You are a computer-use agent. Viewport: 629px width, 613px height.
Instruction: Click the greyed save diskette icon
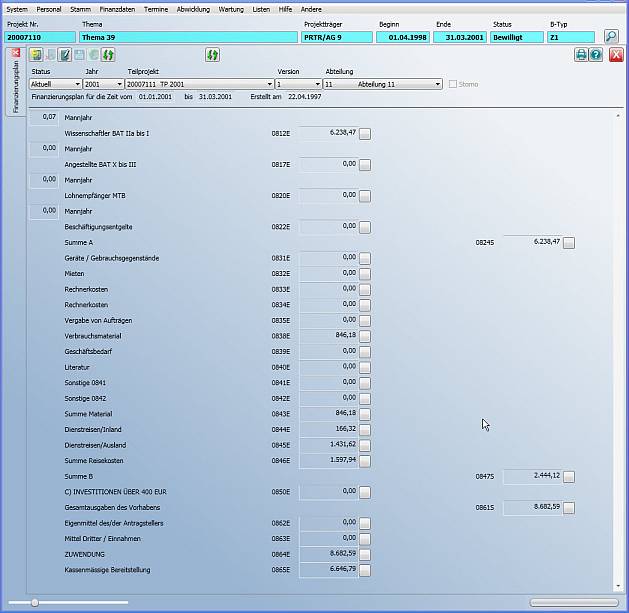[x=79, y=55]
